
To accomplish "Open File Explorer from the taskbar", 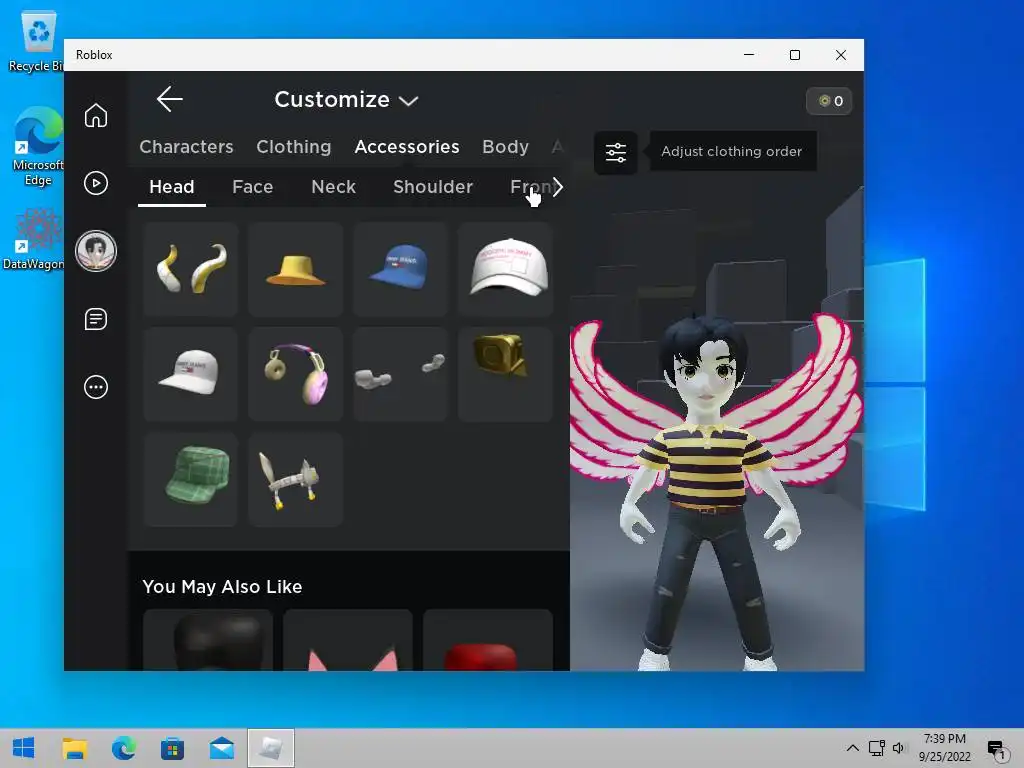I will (x=74, y=748).
